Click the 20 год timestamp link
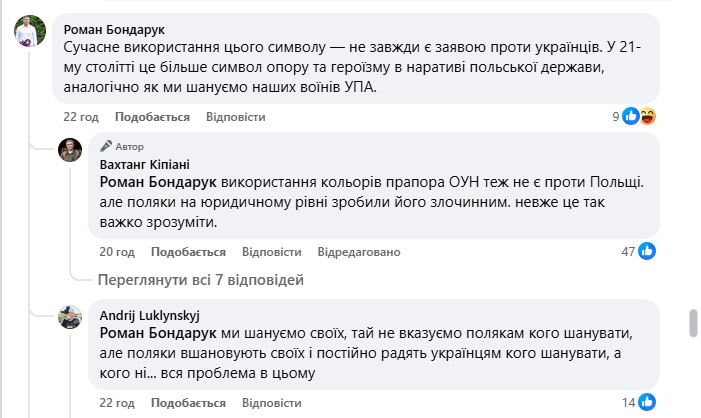The image size is (701, 418). coord(117,251)
